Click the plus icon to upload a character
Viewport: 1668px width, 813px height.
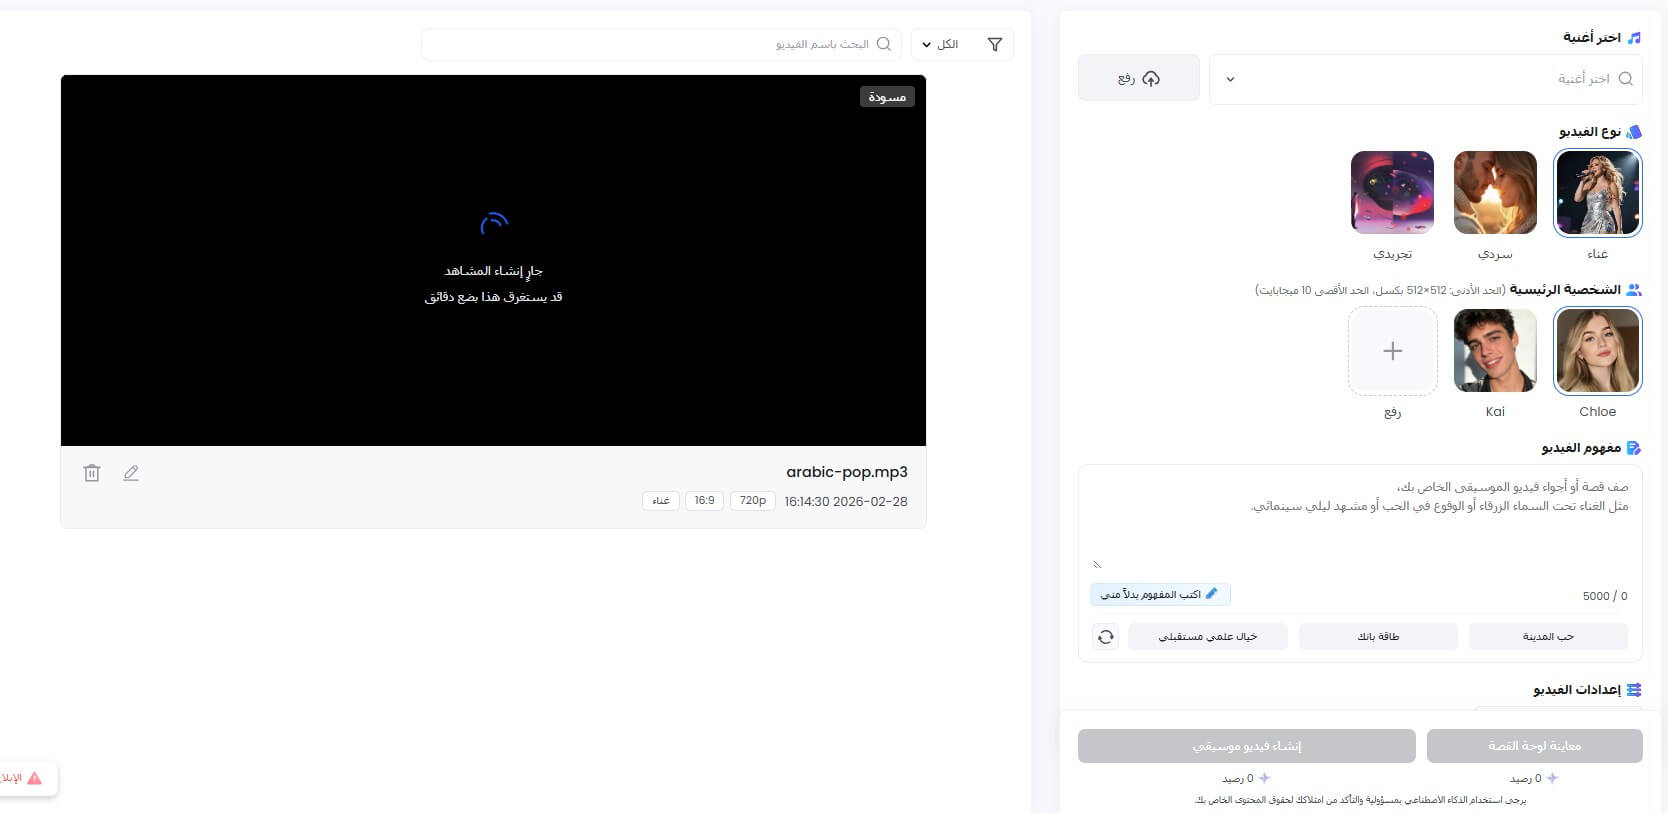1392,351
